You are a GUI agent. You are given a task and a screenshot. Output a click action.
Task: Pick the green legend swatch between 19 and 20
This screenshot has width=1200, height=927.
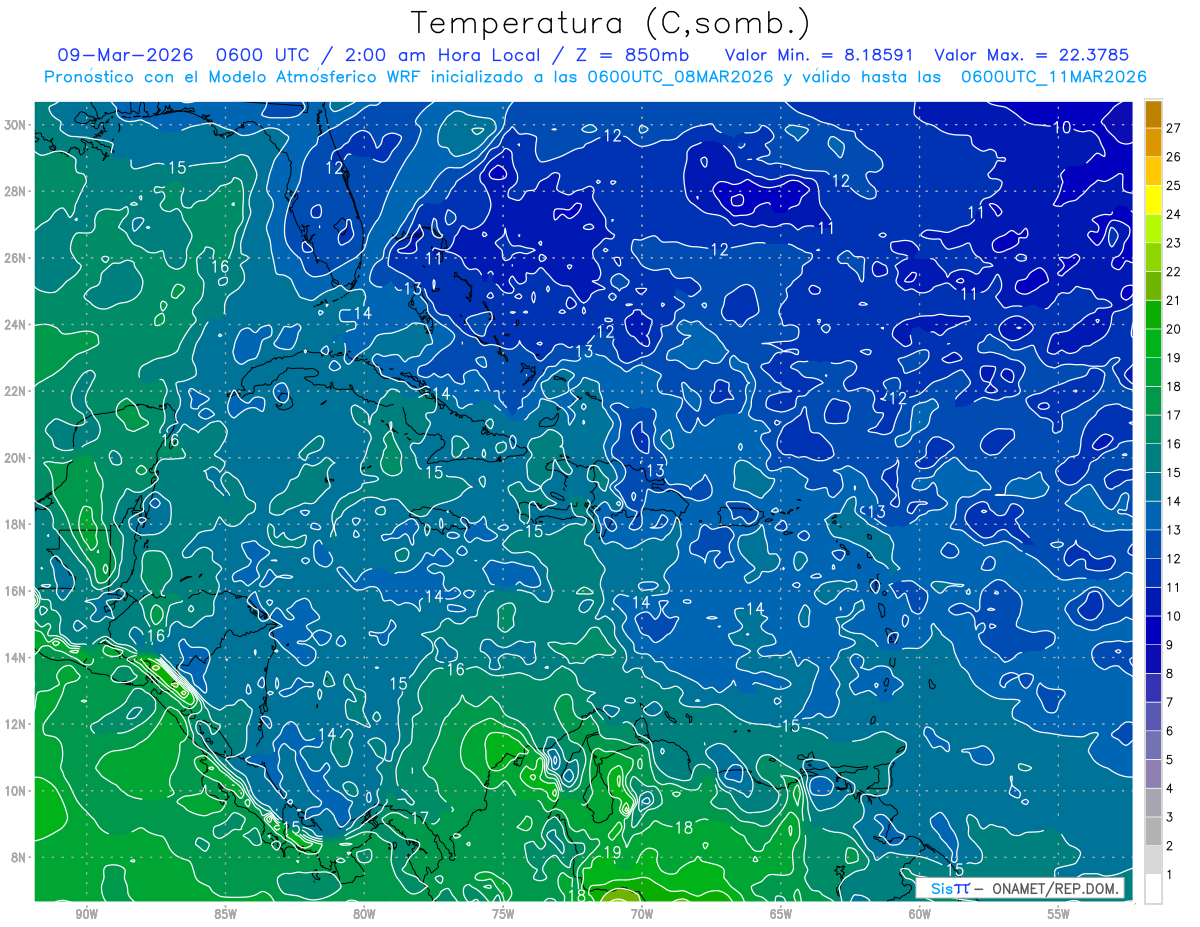point(1153,343)
